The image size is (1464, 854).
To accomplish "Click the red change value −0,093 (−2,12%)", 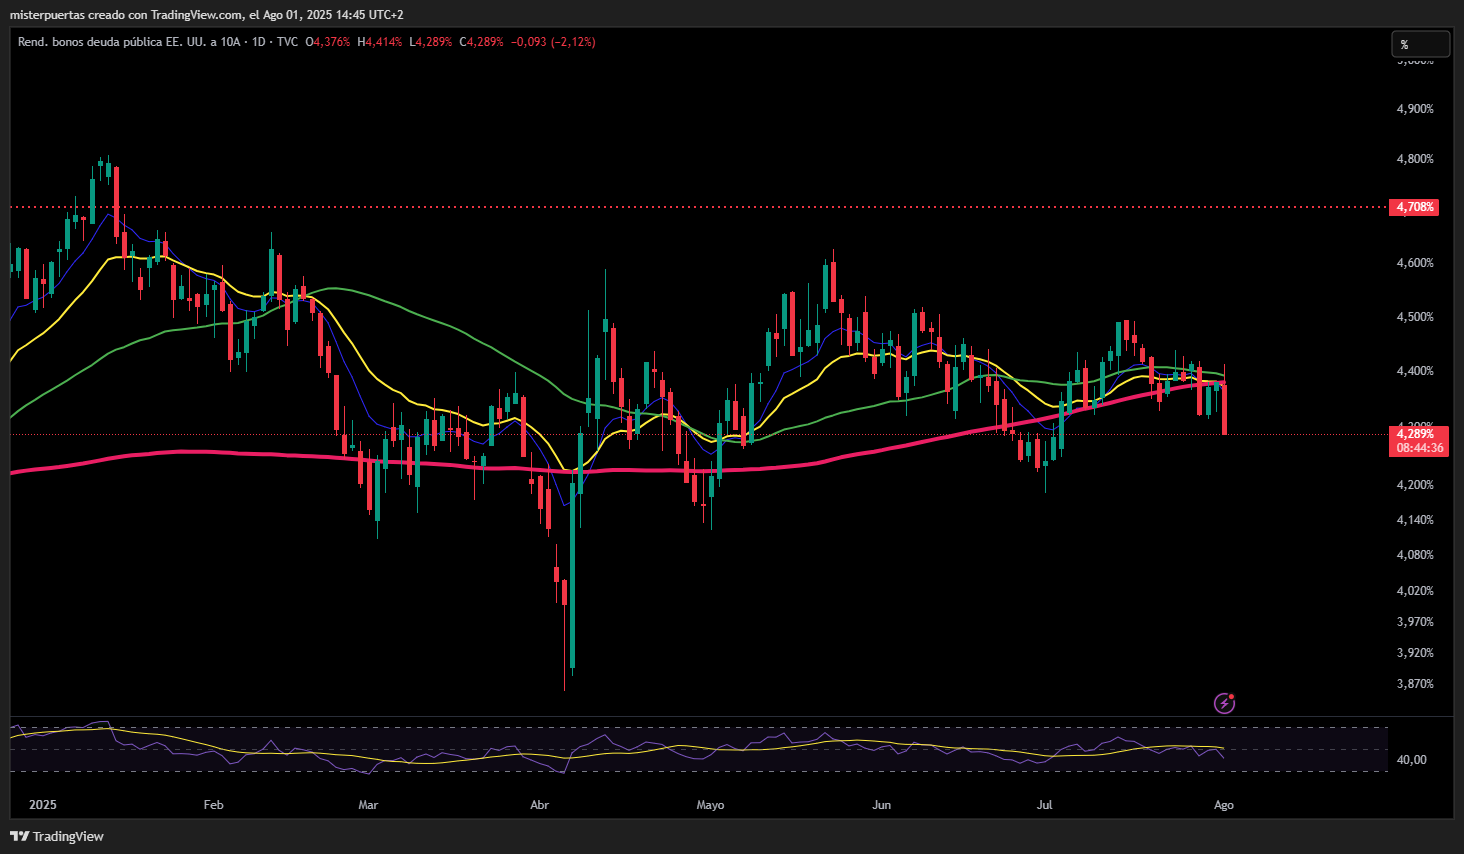I will coord(553,42).
